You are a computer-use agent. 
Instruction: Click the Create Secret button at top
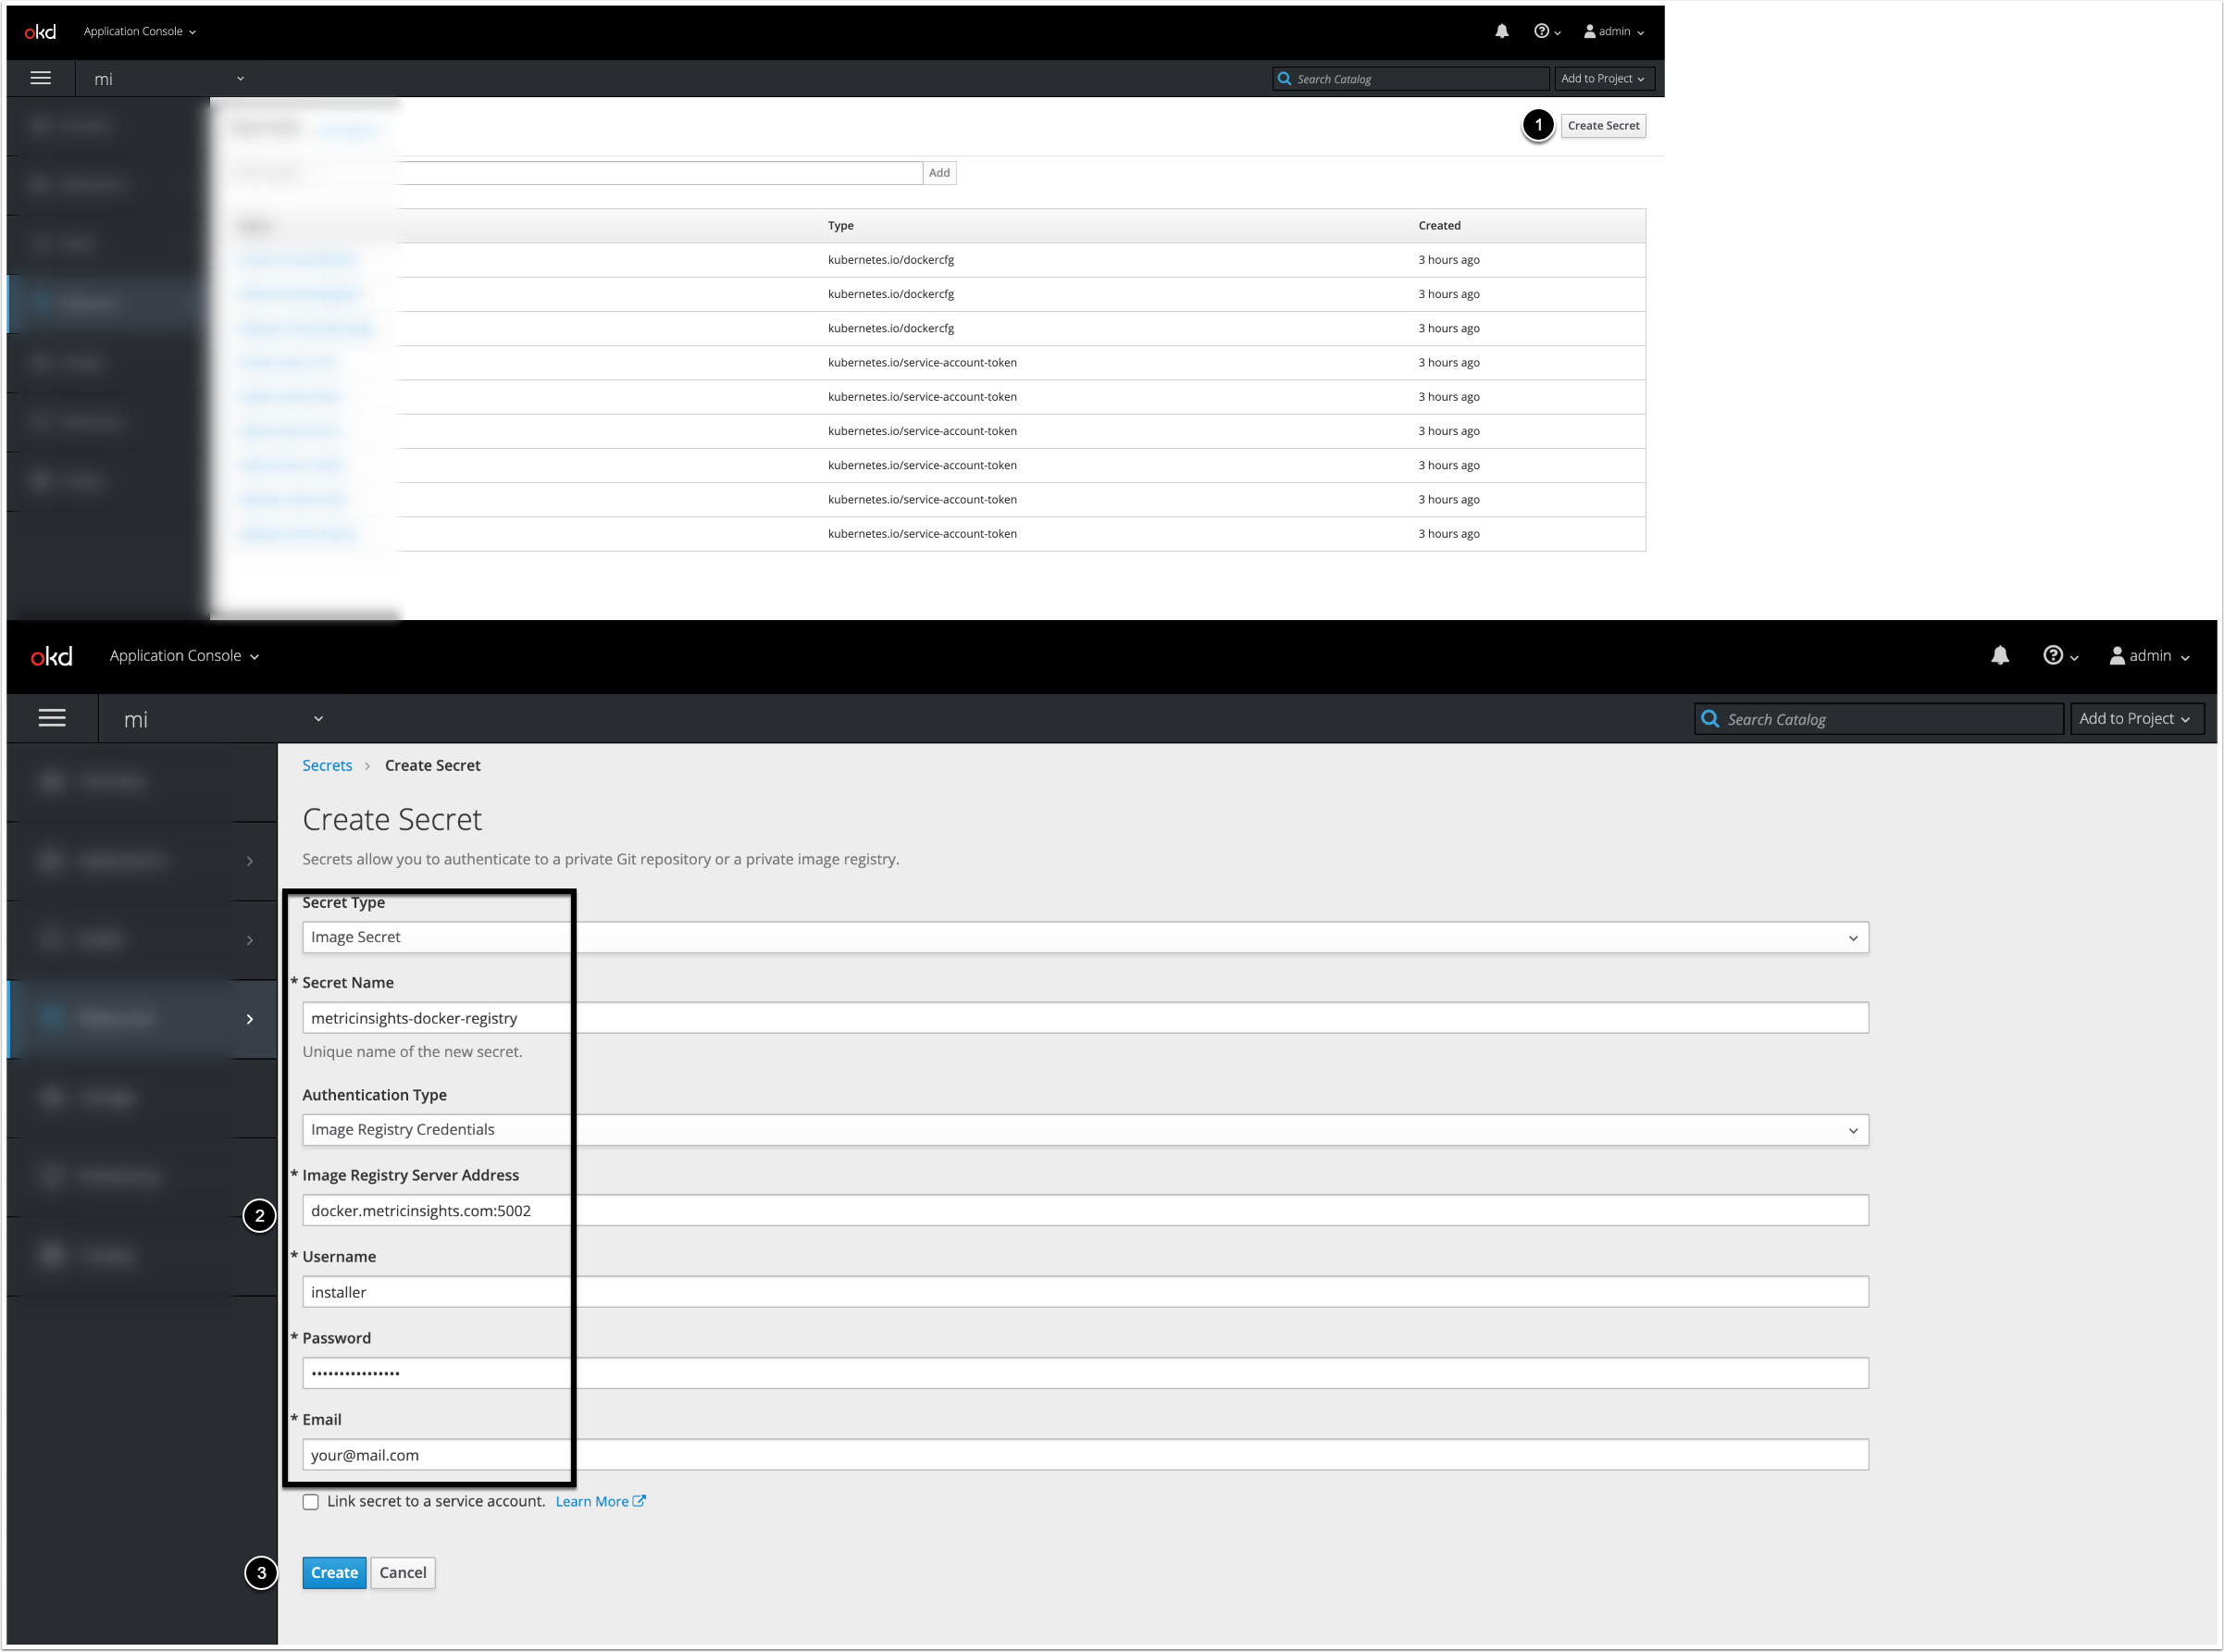click(x=1602, y=126)
